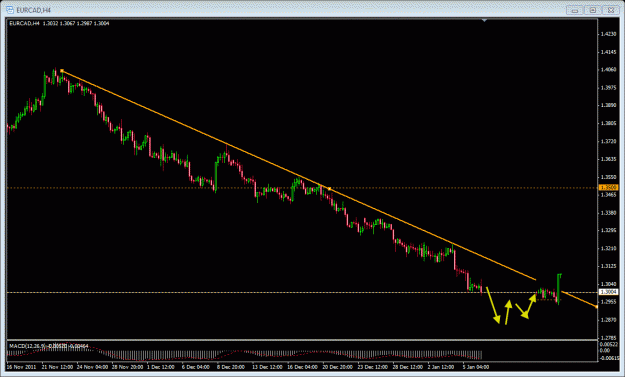
Task: Click the 1.2955 price scale label
Action: pos(608,302)
